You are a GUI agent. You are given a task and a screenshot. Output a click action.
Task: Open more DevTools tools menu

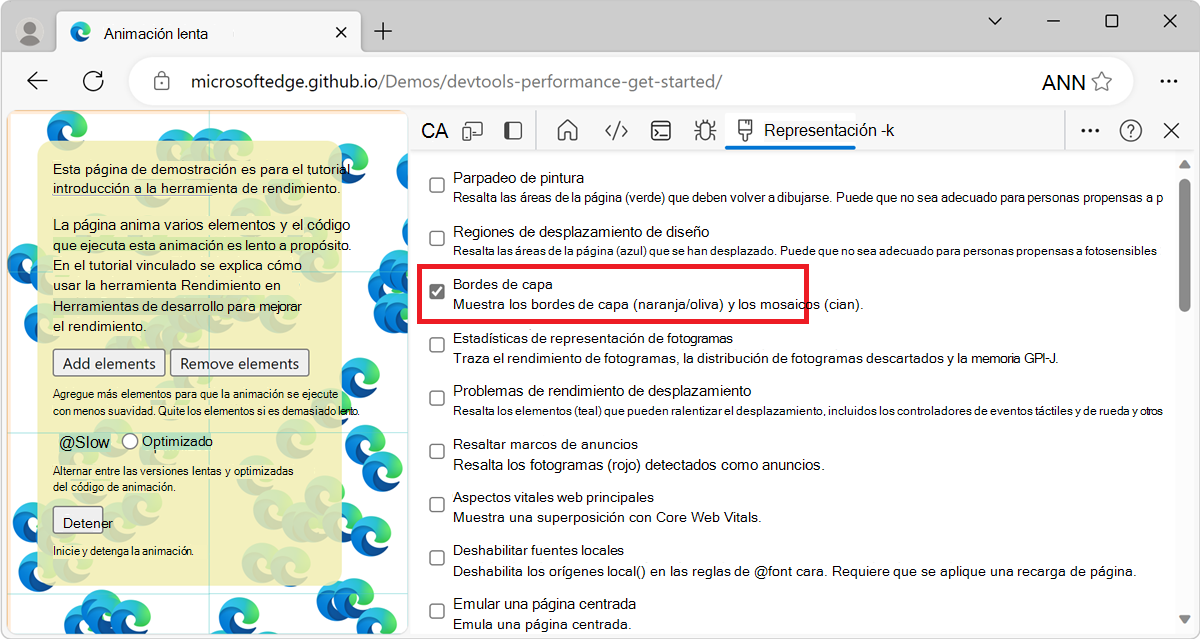coord(1091,130)
